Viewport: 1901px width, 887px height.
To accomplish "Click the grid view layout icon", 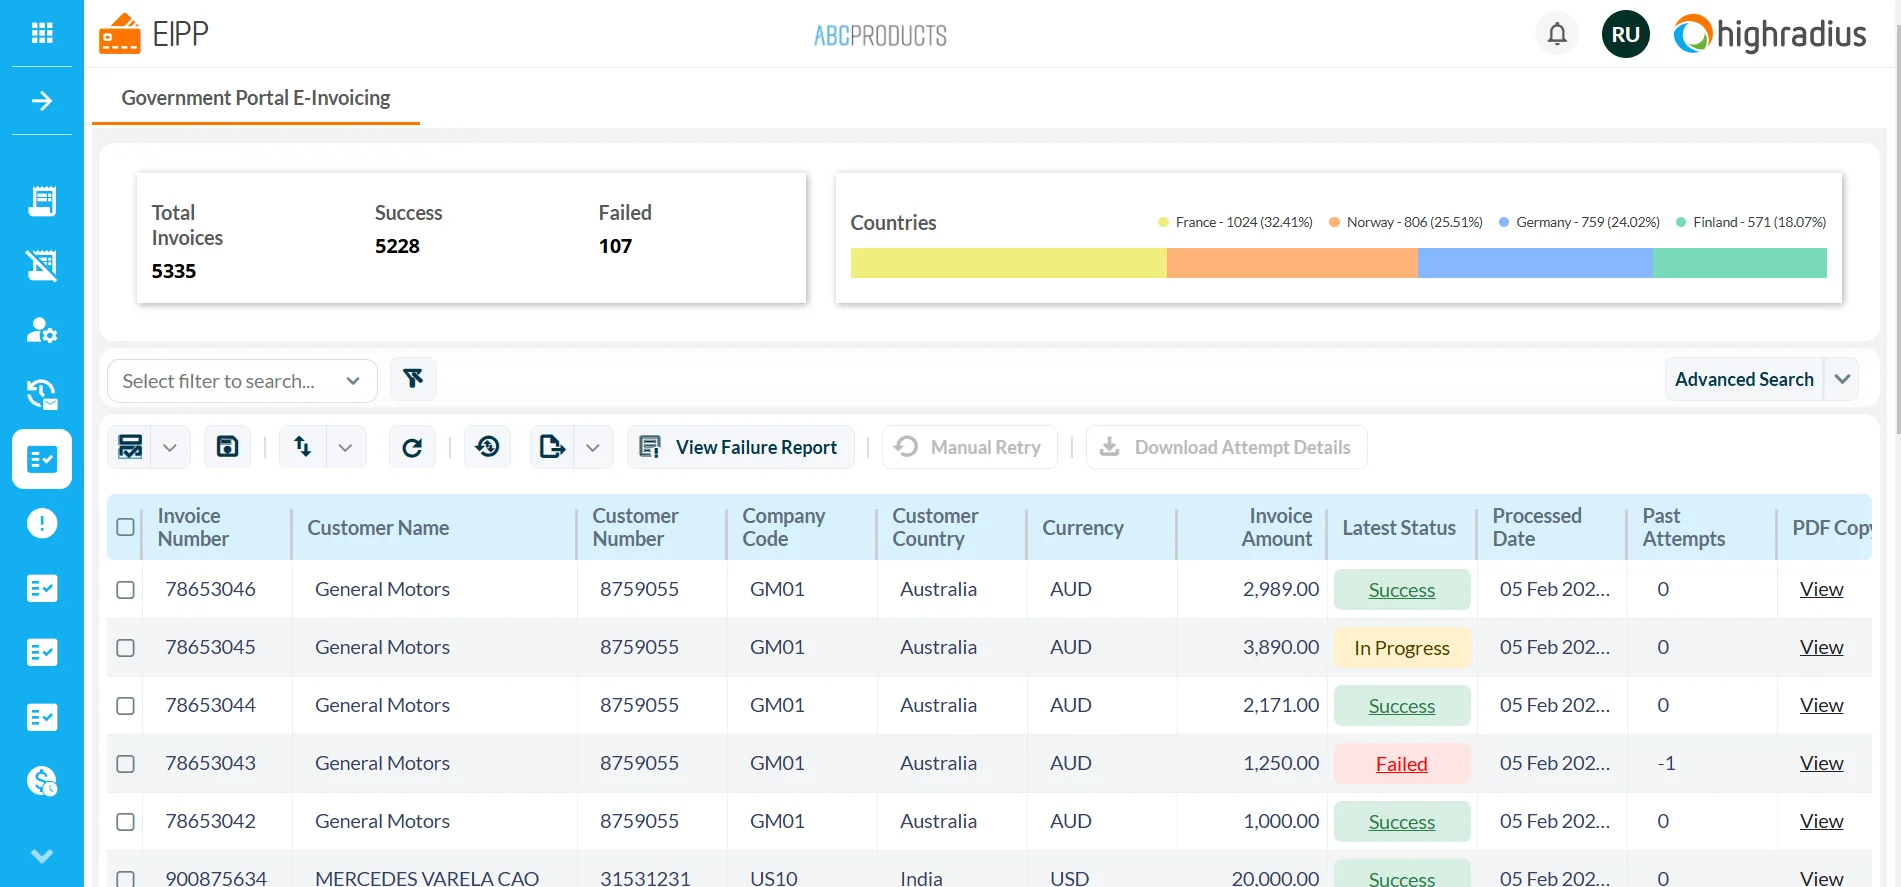I will (130, 447).
